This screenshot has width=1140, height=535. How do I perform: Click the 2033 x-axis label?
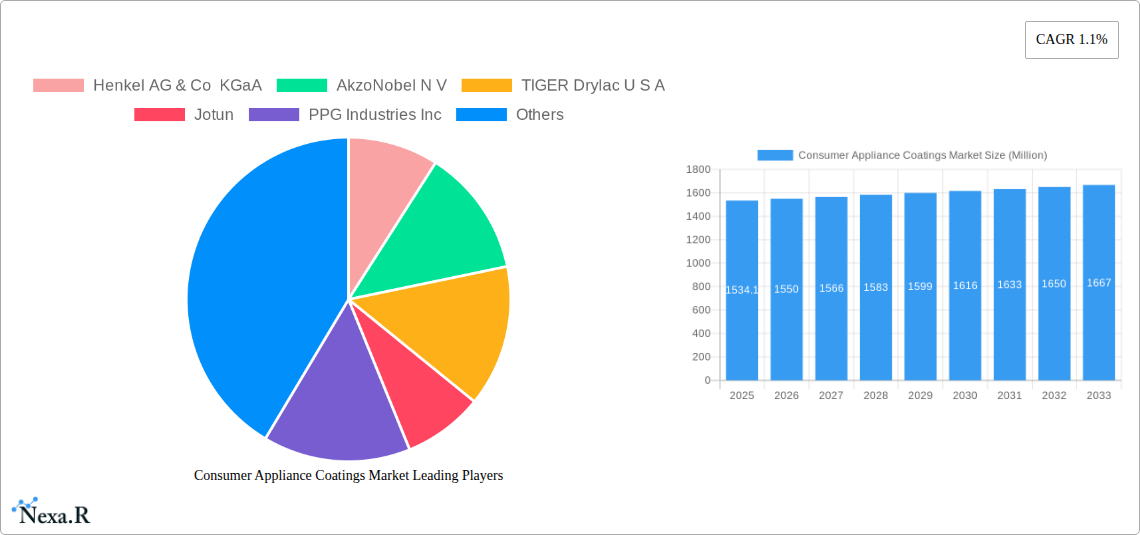click(1099, 395)
